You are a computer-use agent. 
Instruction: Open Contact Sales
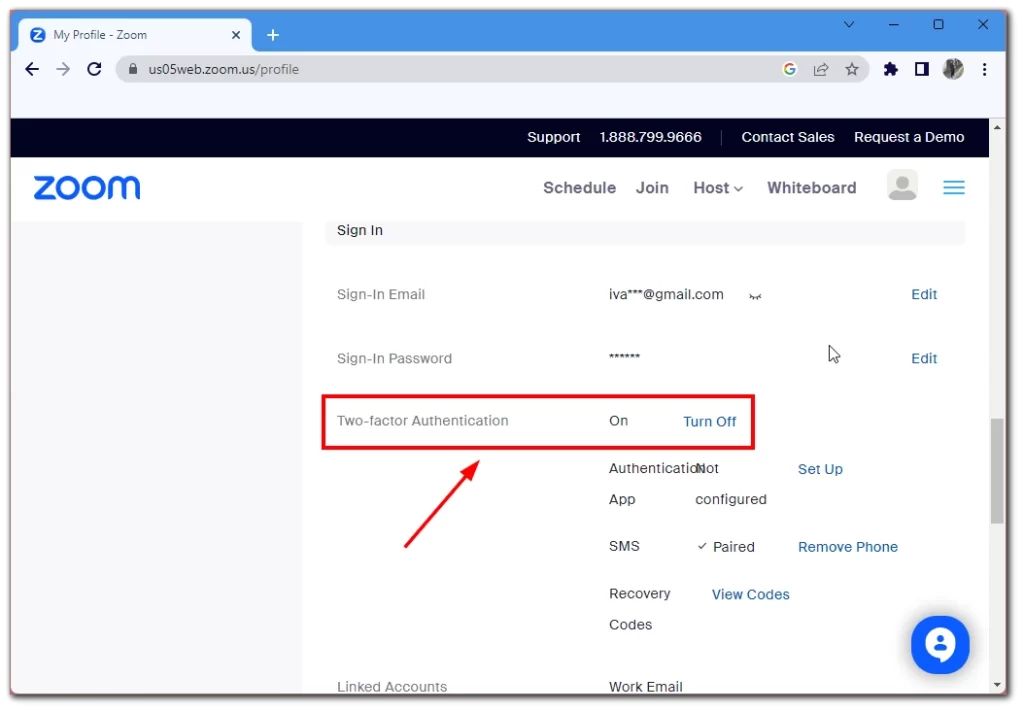click(788, 137)
